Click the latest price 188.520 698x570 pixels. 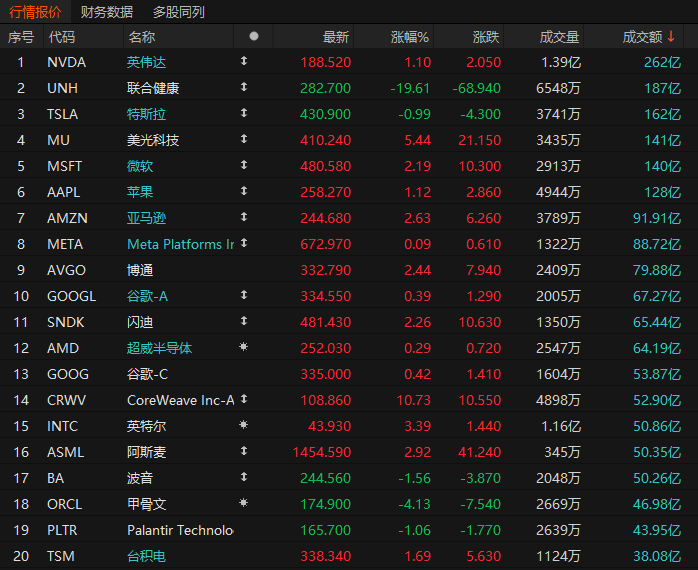click(x=326, y=62)
